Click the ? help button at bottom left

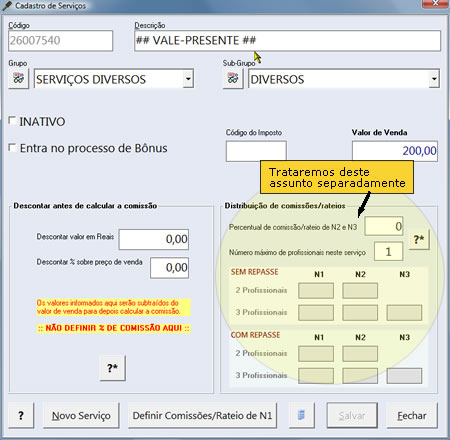click(x=21, y=415)
